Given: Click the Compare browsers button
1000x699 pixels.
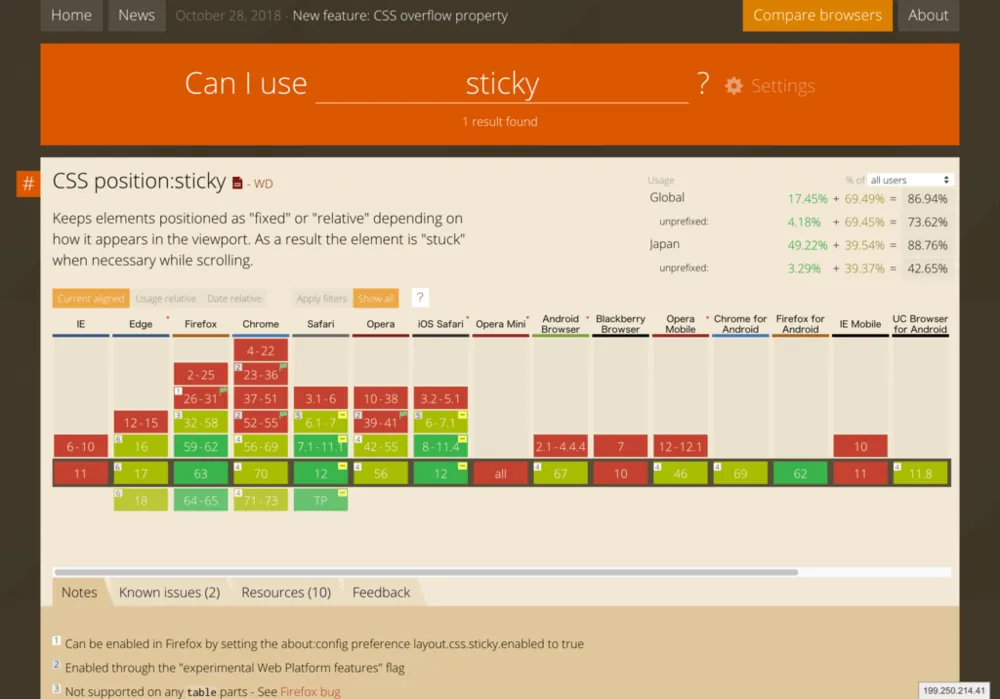Looking at the screenshot, I should click(817, 15).
